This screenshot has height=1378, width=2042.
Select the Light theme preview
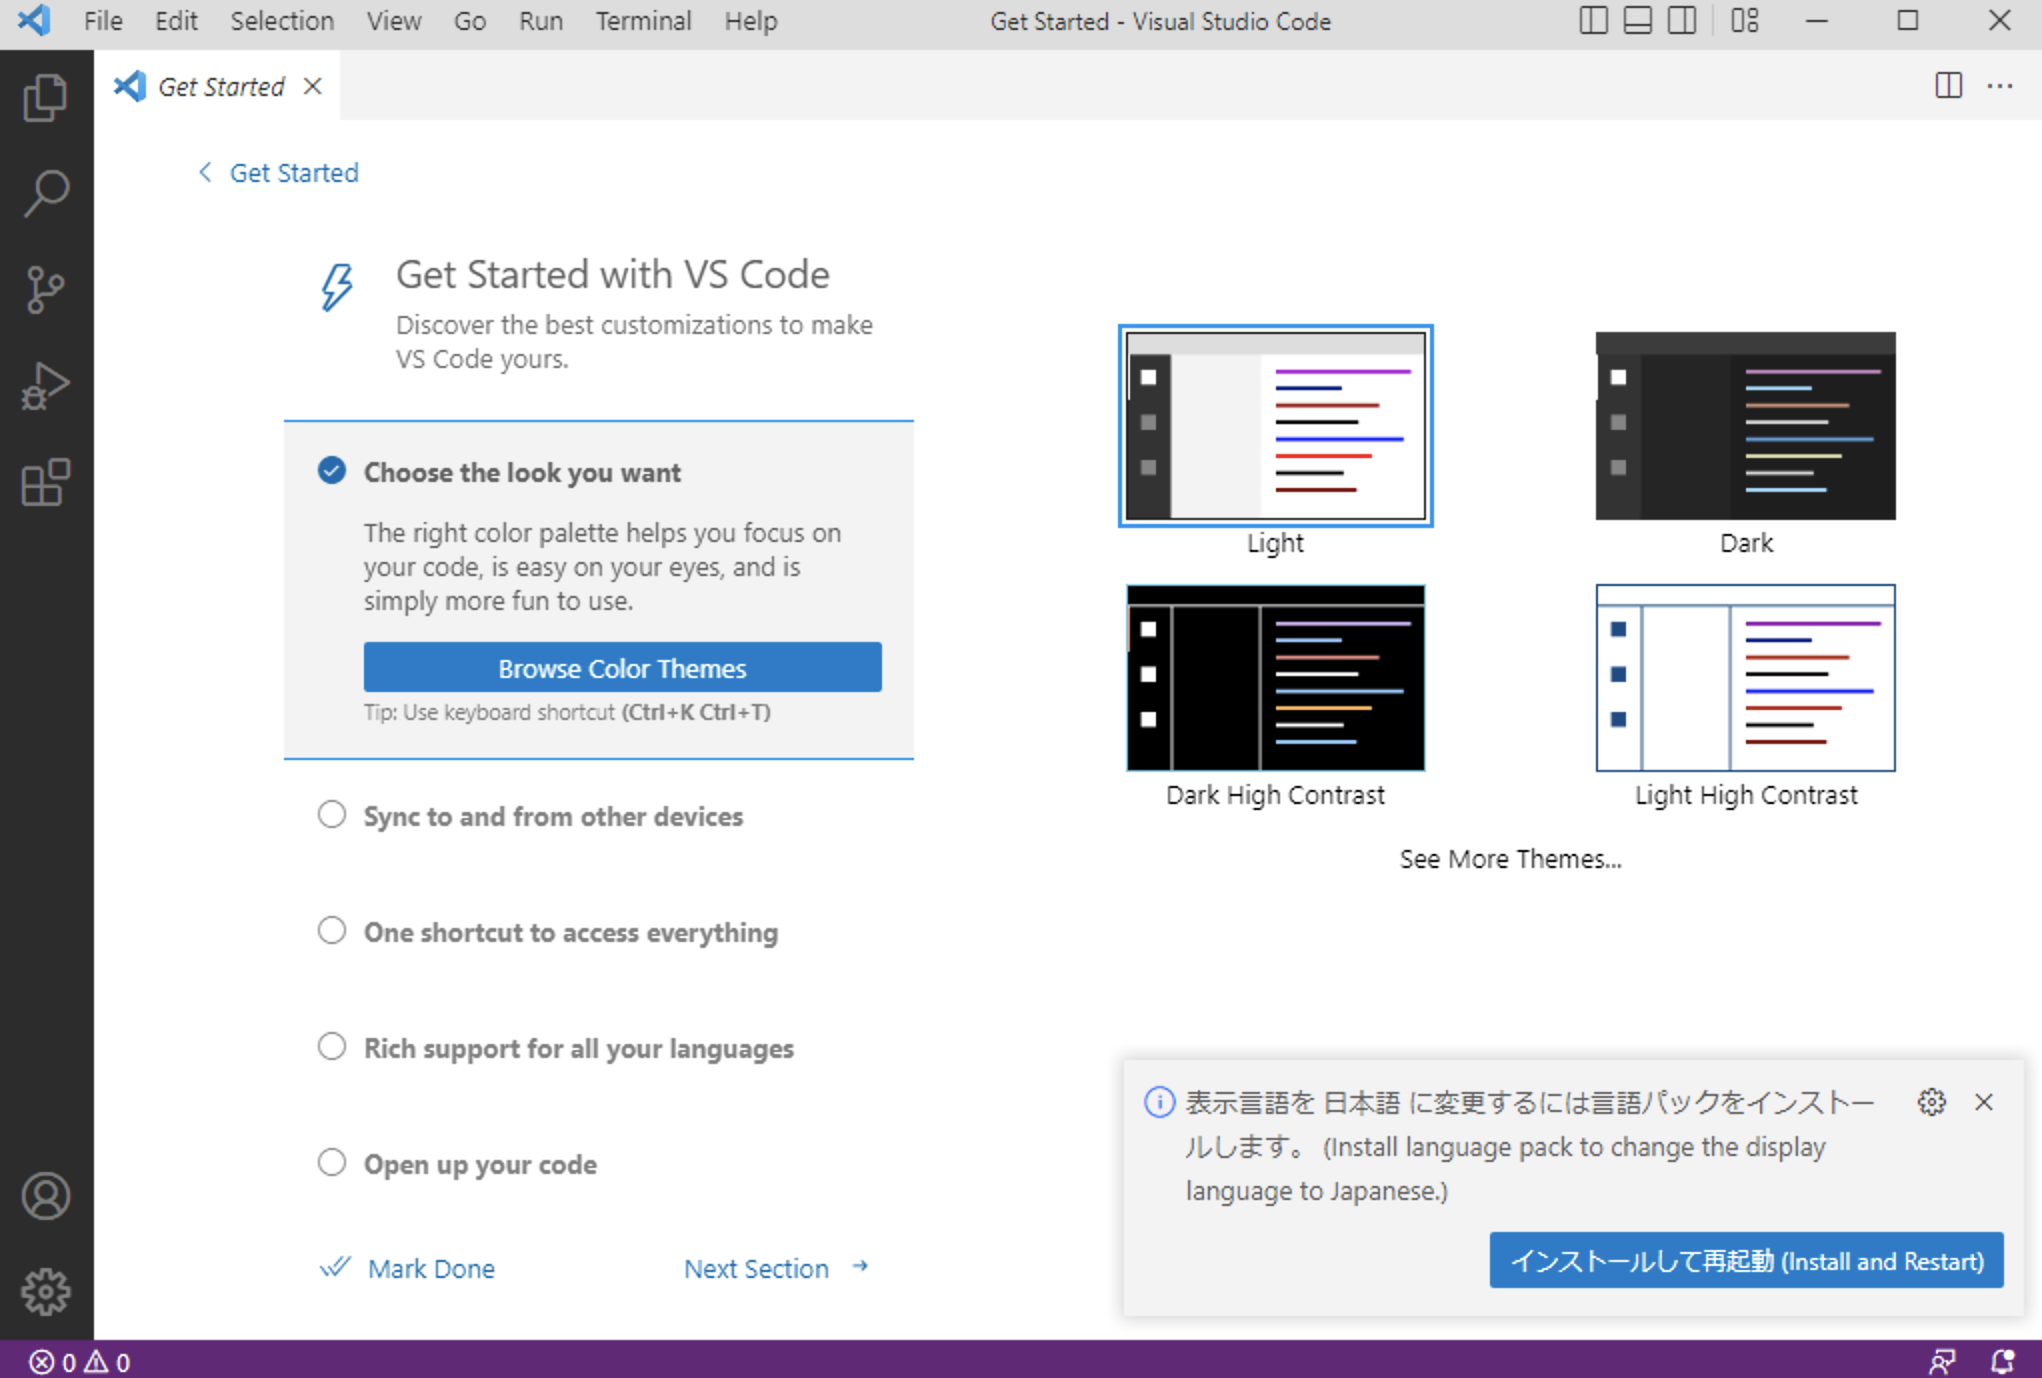[x=1275, y=426]
